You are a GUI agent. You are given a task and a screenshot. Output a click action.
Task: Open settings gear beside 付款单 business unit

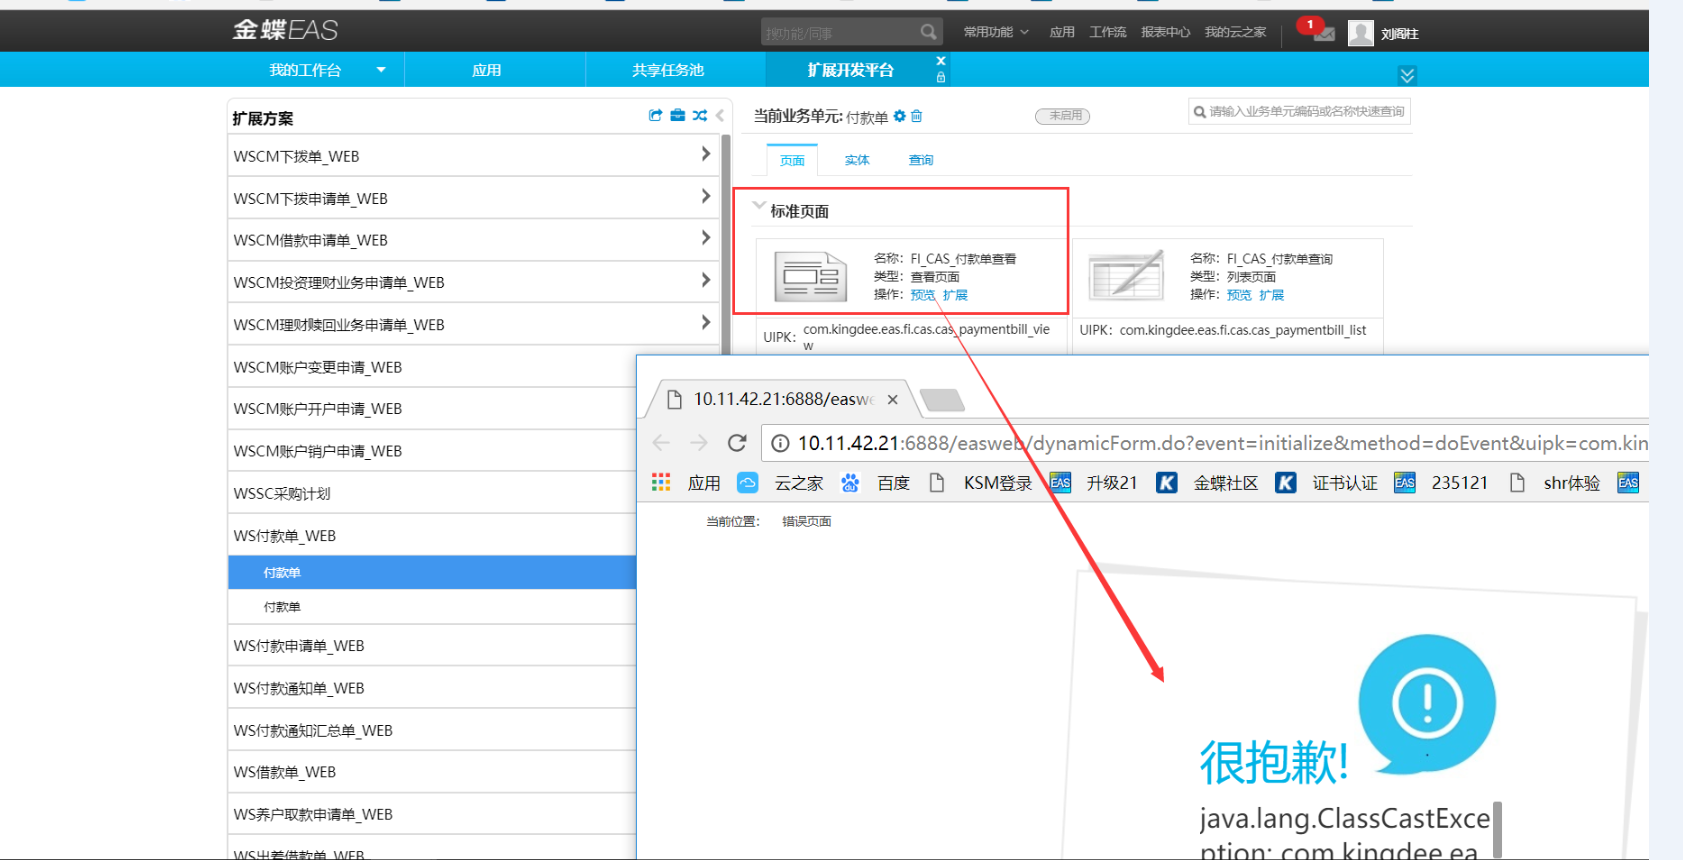(899, 116)
